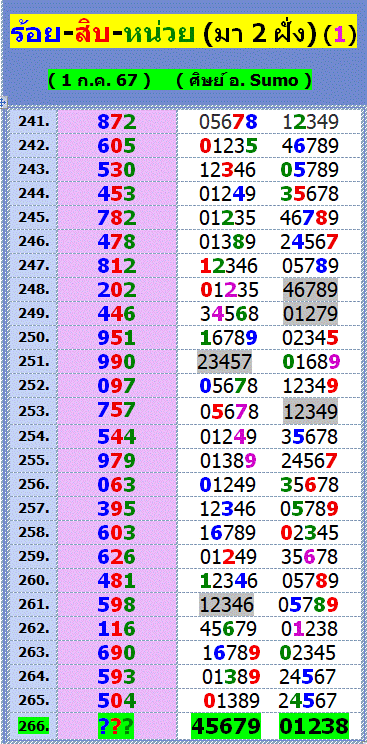This screenshot has height=744, width=367.
Task: Click gray highlighted 01279 in row 249
Action: click(x=311, y=314)
